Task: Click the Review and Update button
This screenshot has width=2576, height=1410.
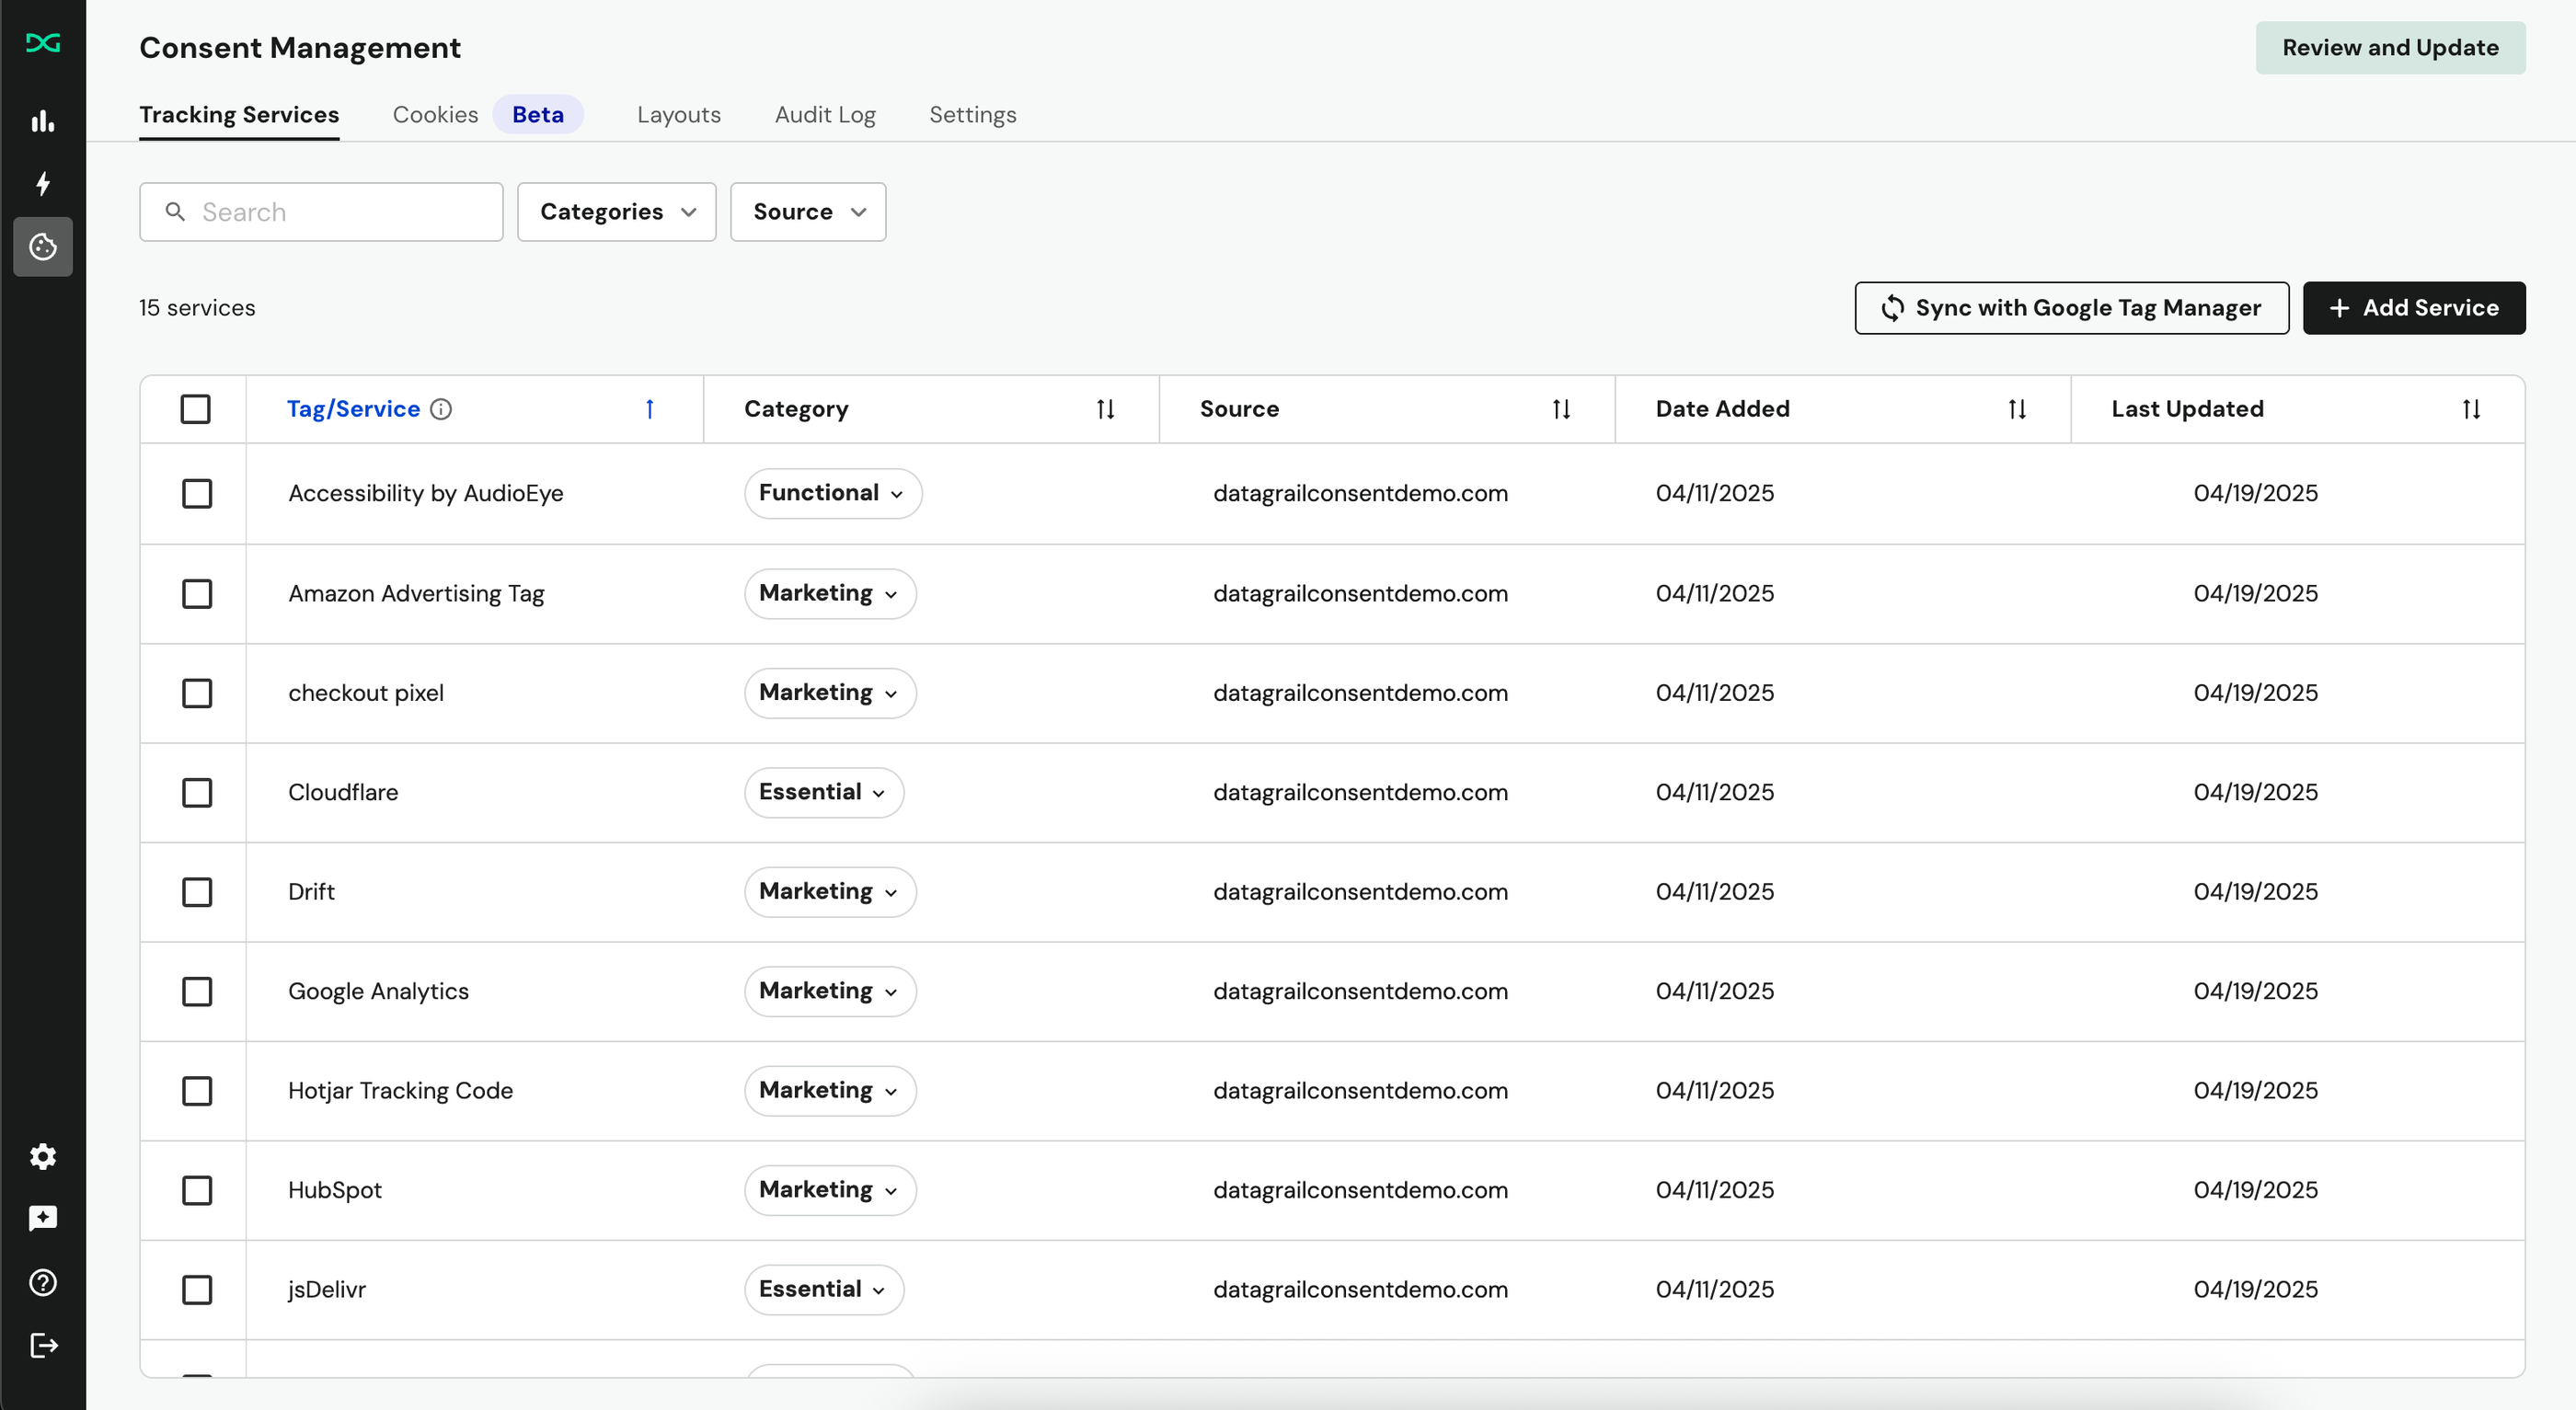Action: point(2390,48)
